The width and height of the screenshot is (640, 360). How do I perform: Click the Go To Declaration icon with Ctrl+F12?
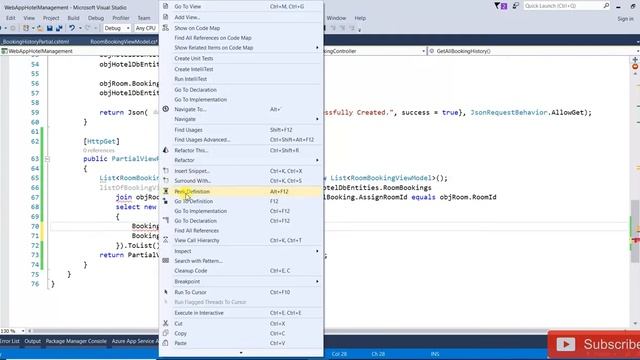point(165,220)
